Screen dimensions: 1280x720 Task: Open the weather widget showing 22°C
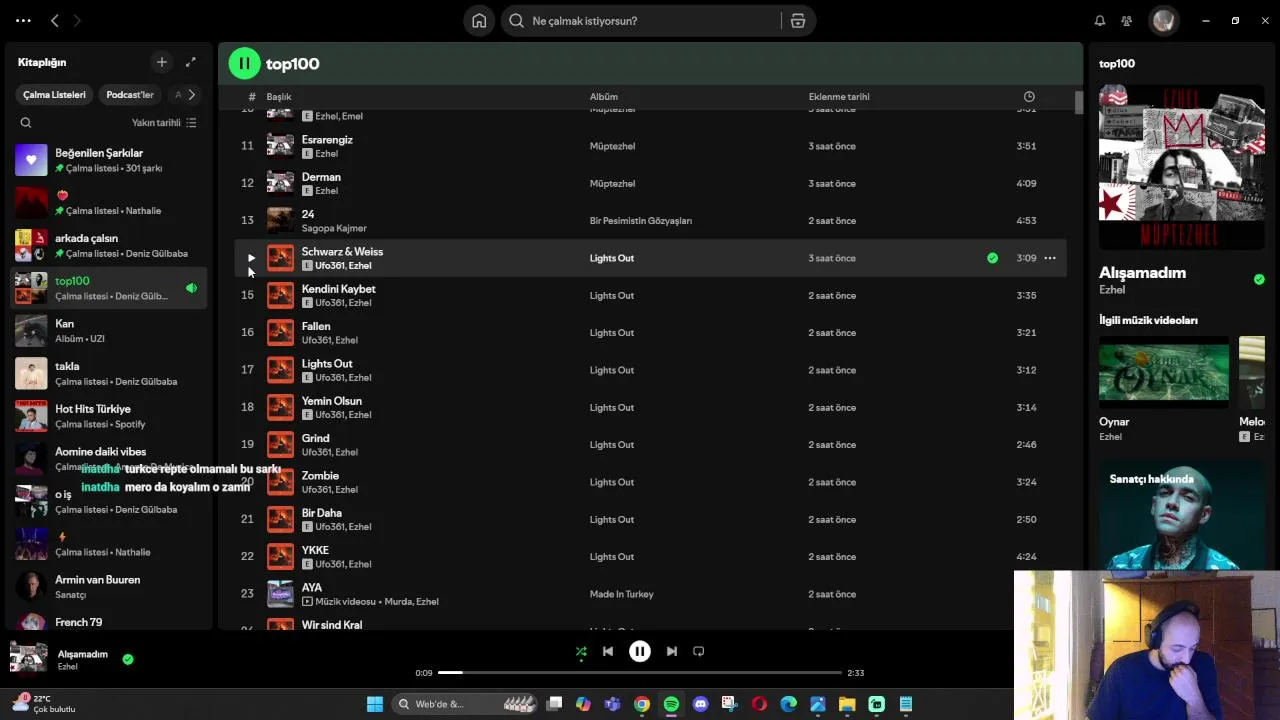44,704
